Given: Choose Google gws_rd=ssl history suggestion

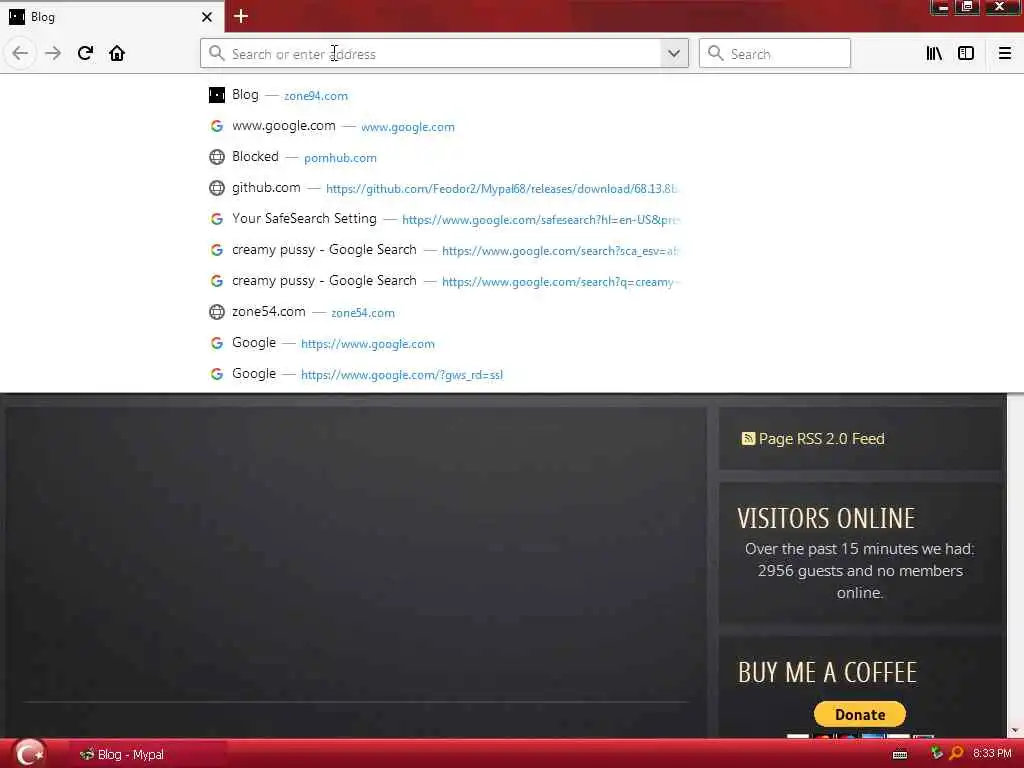Looking at the screenshot, I should click(444, 374).
